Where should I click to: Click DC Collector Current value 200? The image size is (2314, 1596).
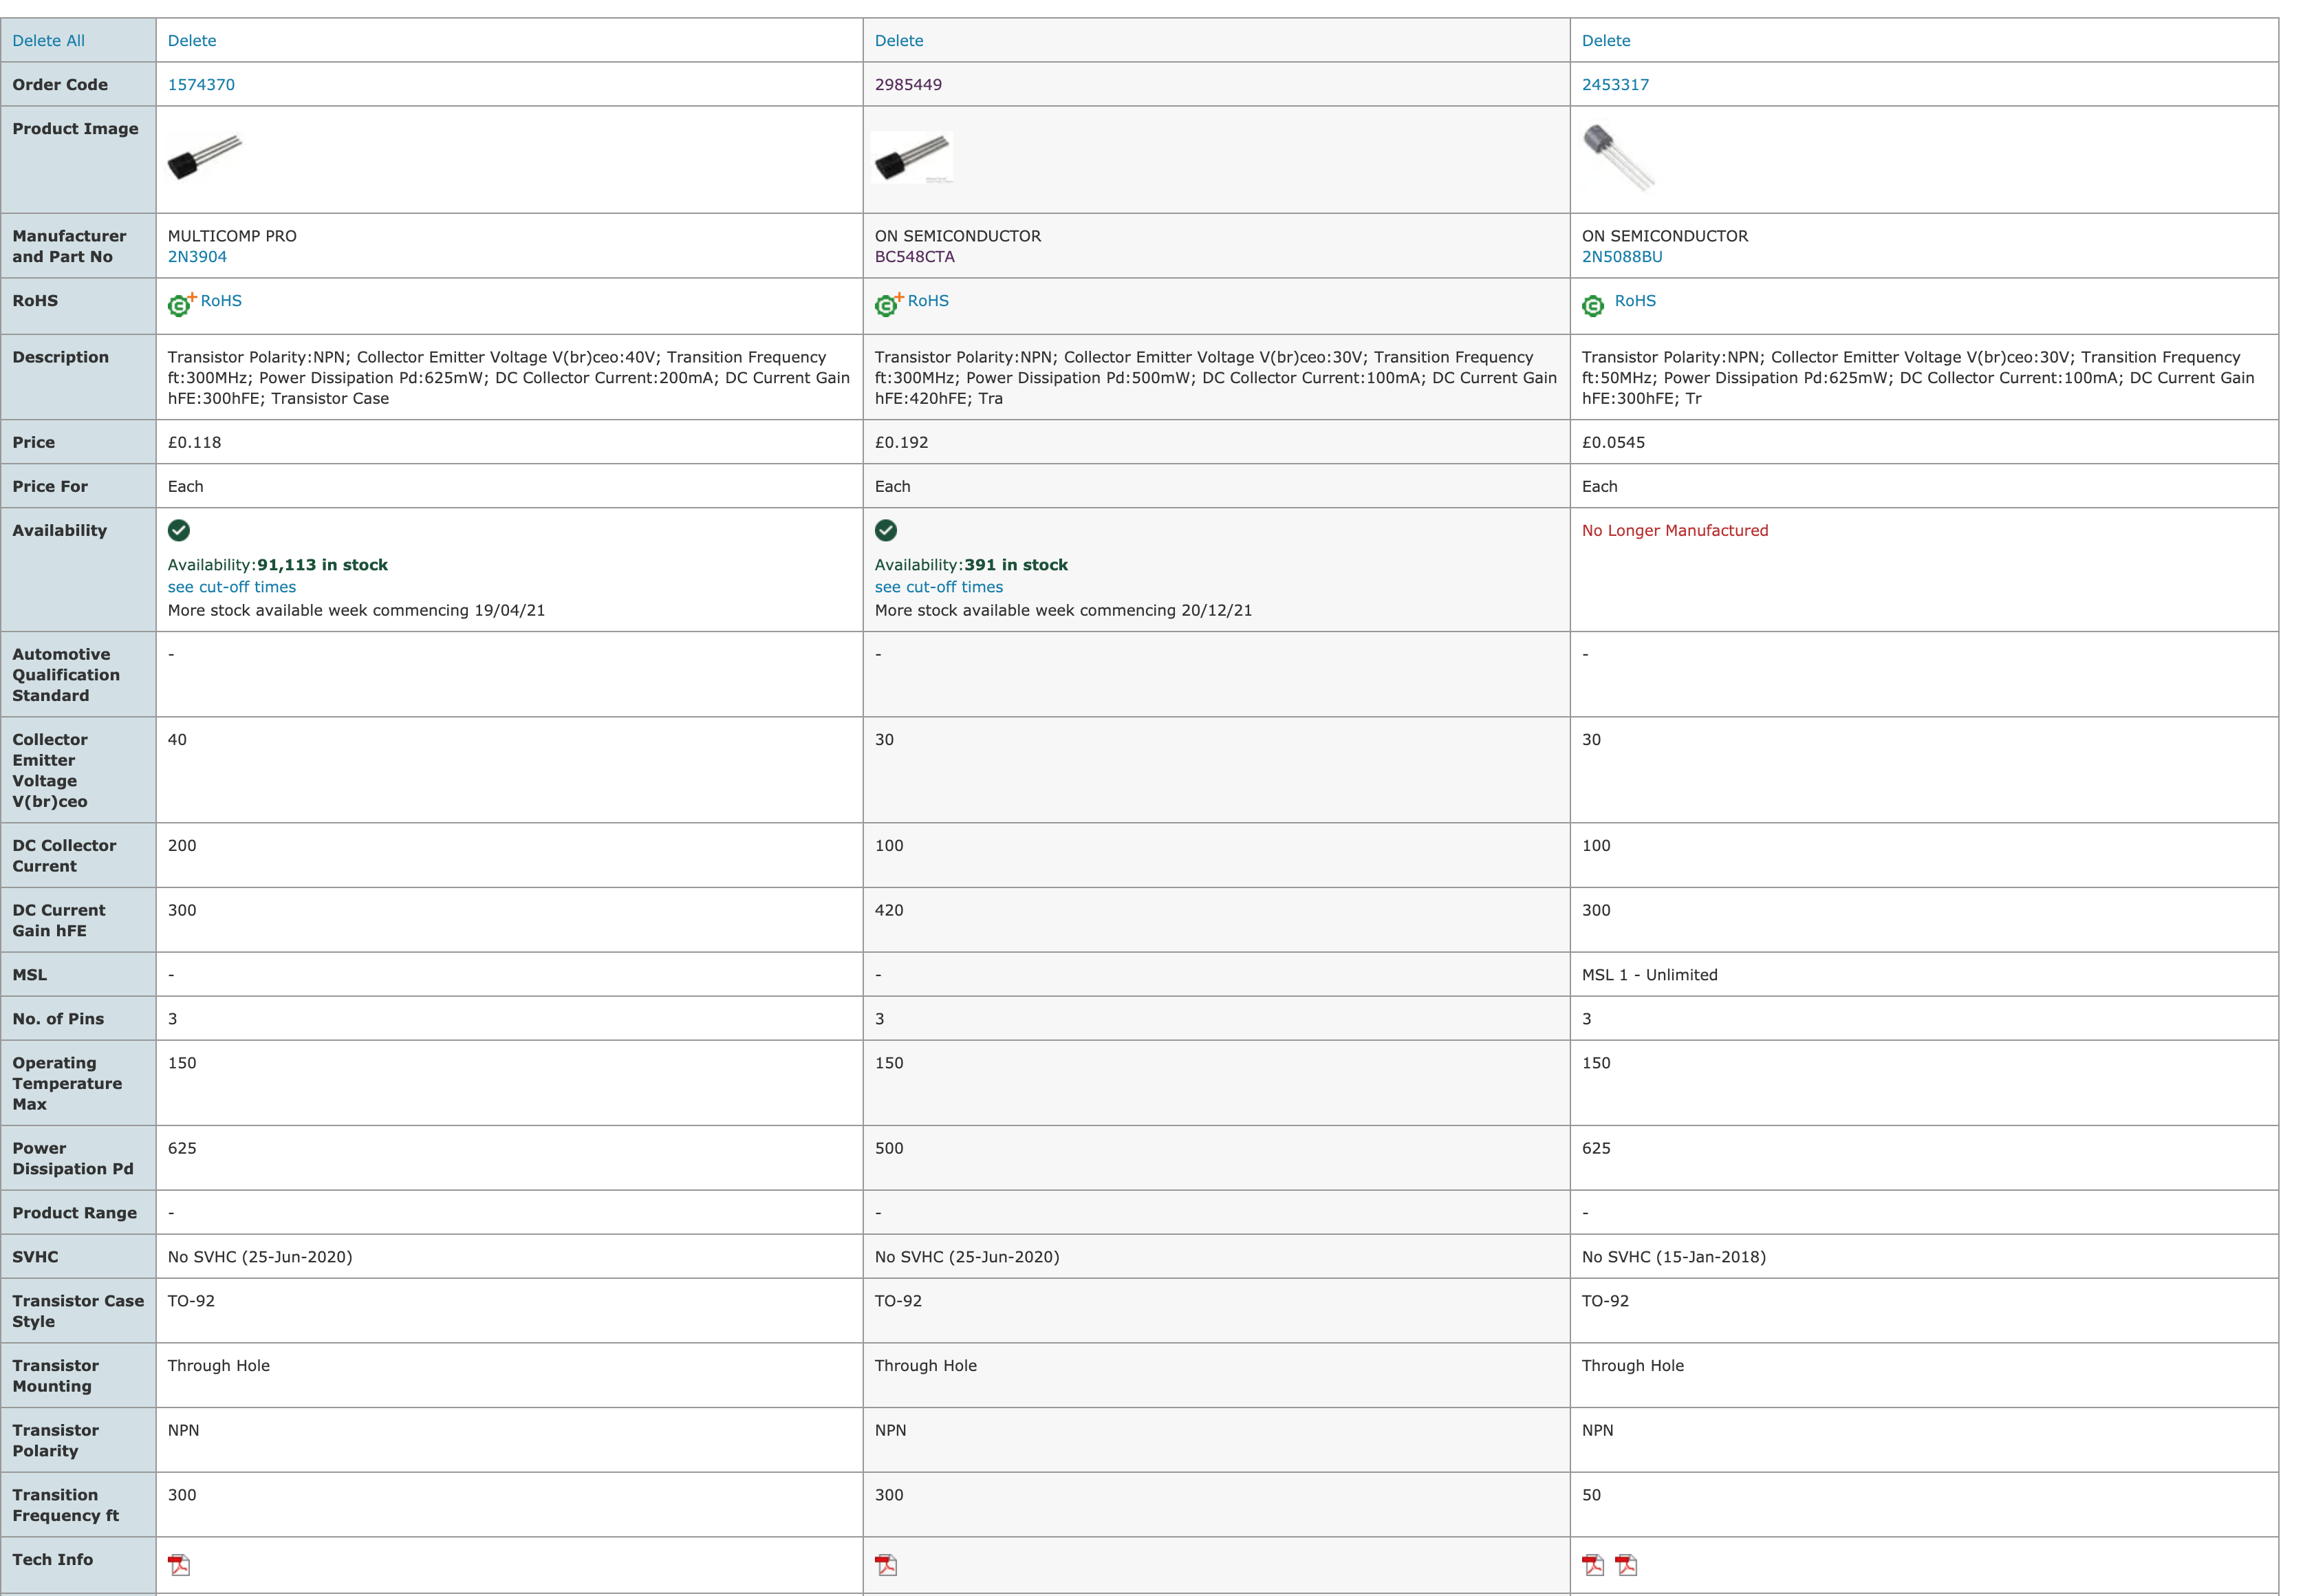(182, 846)
